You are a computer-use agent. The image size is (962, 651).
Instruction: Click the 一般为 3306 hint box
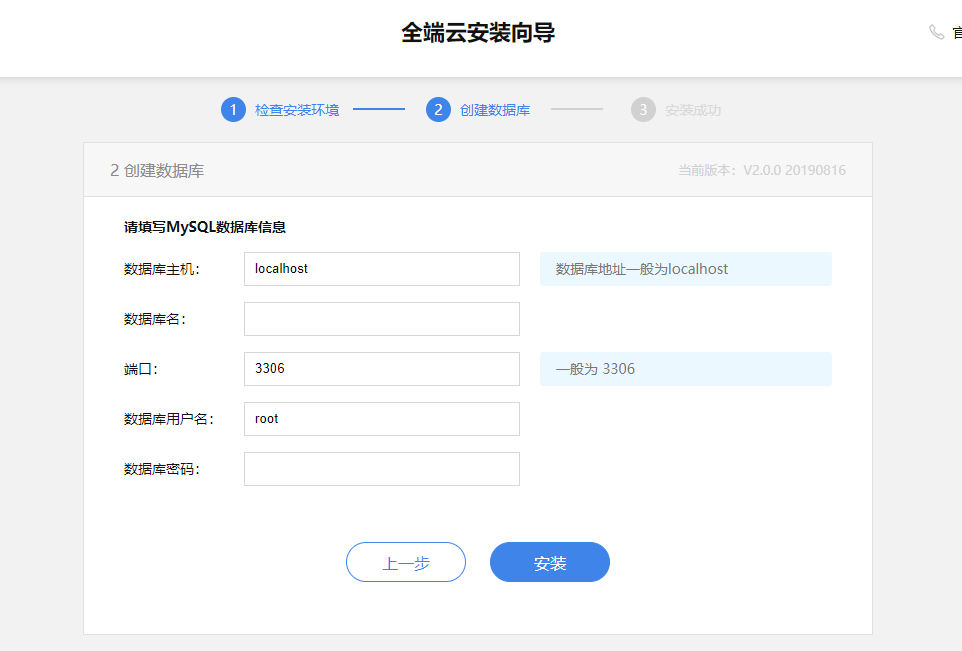[686, 369]
